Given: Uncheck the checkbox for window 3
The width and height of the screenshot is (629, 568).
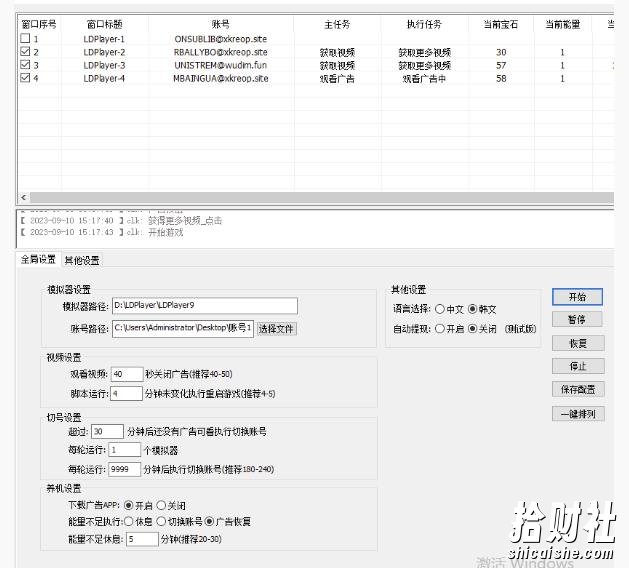Looking at the screenshot, I should tap(25, 65).
